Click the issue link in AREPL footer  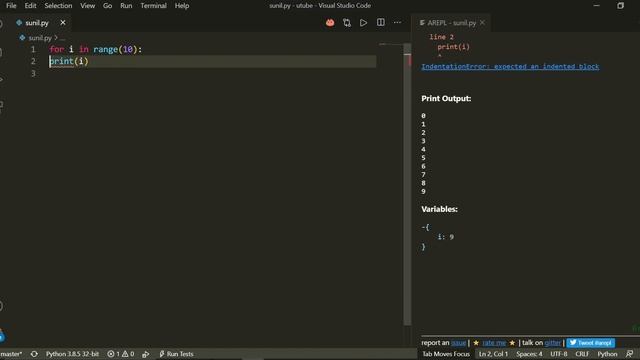[x=458, y=343]
